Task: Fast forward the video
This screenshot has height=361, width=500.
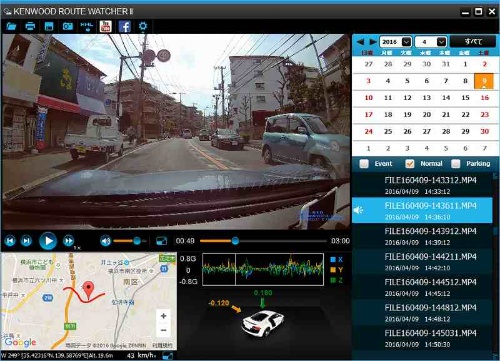Action: click(x=69, y=241)
